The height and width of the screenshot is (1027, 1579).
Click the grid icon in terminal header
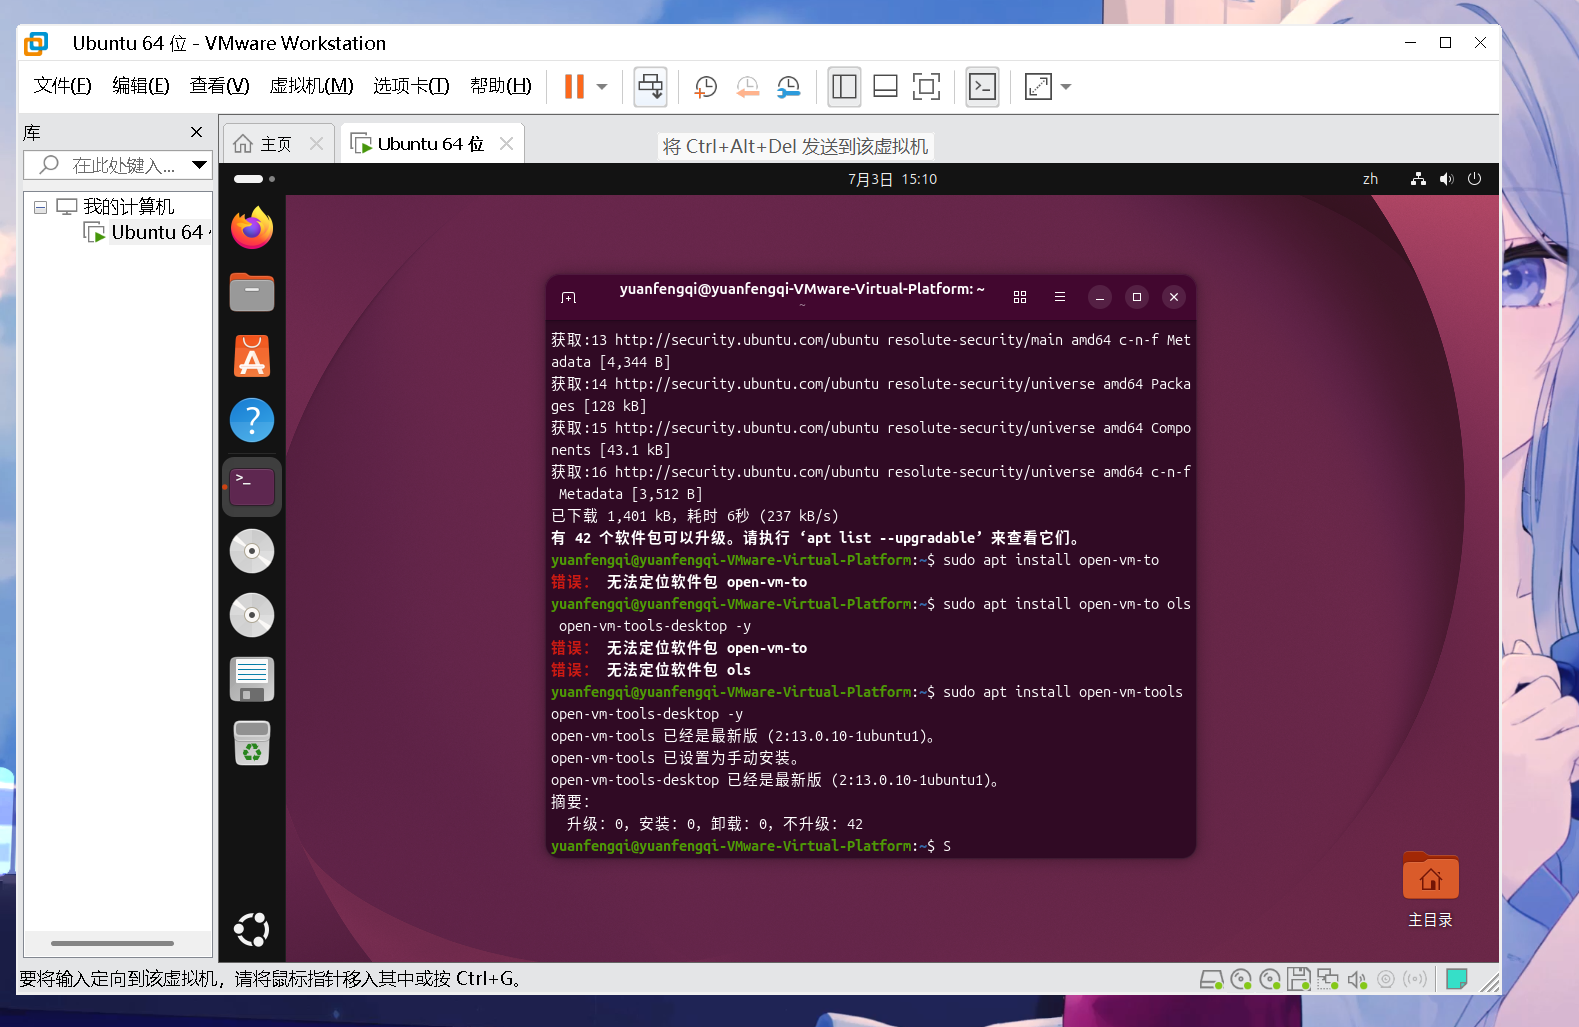coord(1020,297)
